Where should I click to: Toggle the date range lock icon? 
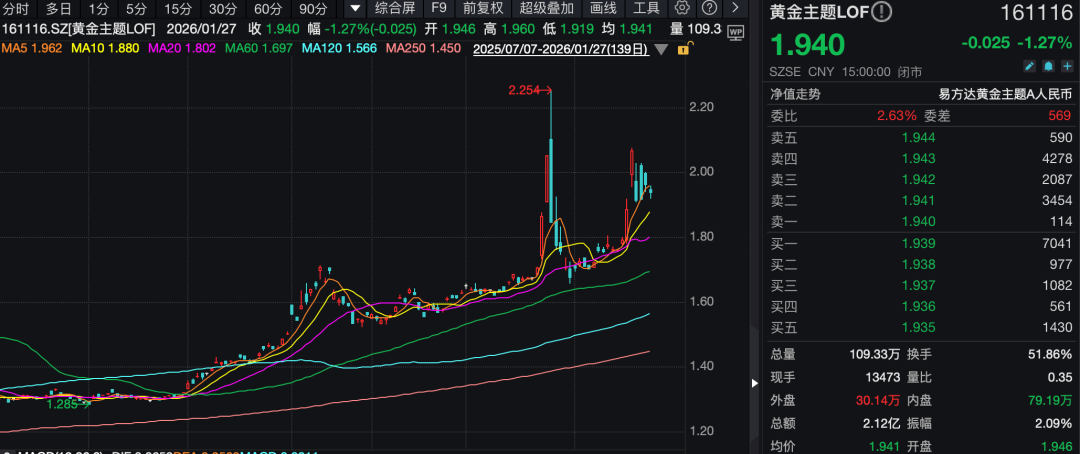(683, 48)
